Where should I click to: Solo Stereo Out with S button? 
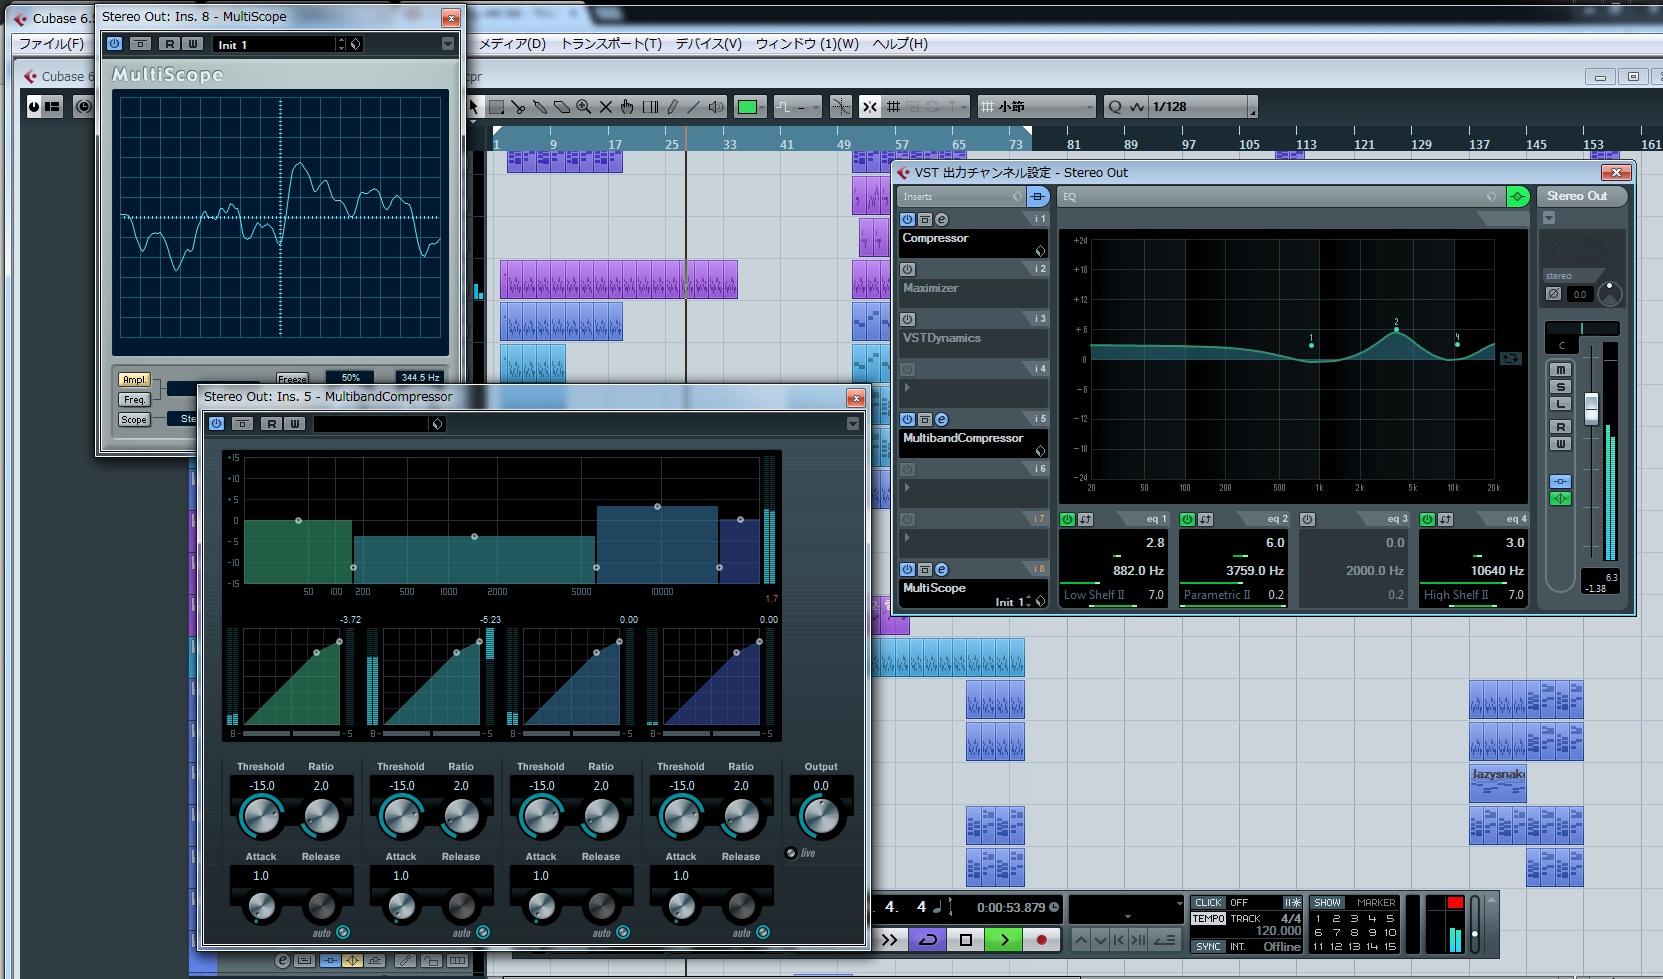pos(1560,387)
